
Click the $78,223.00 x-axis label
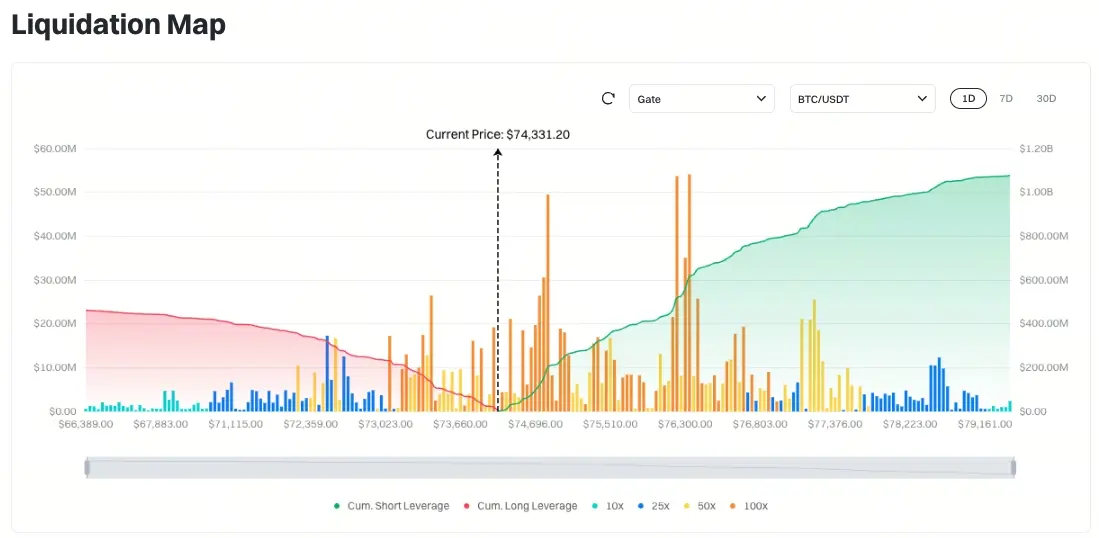click(x=910, y=425)
